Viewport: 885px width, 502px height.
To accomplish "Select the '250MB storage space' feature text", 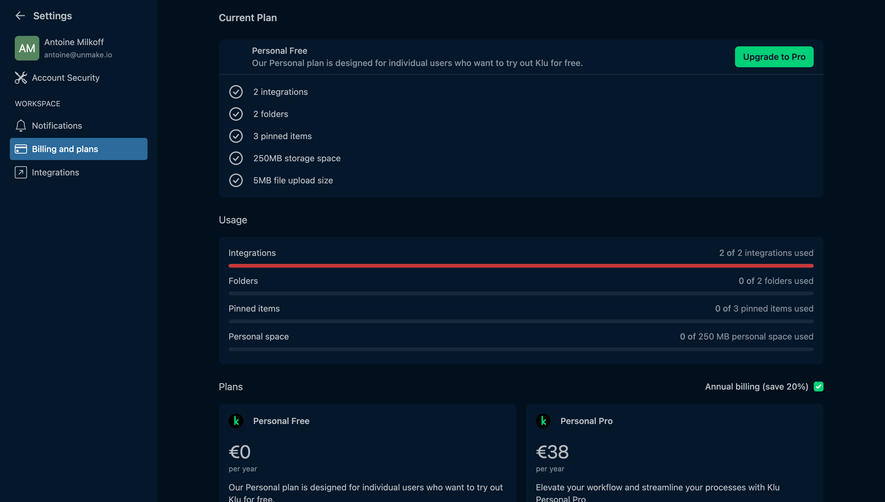I will (297, 158).
